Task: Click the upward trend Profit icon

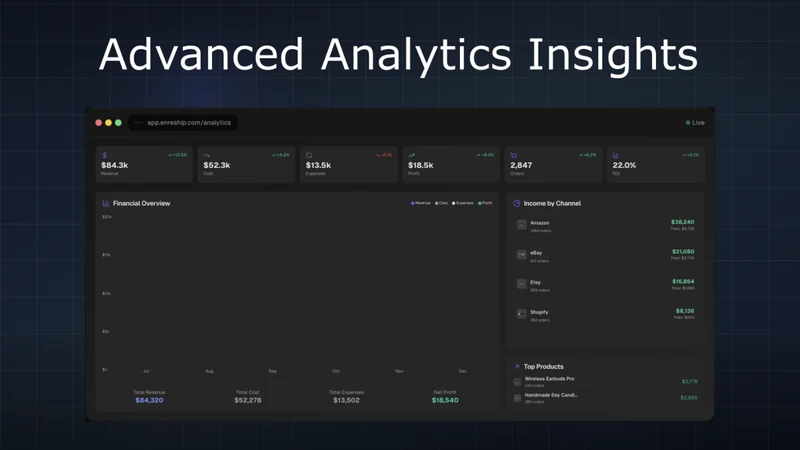Action: (x=411, y=155)
